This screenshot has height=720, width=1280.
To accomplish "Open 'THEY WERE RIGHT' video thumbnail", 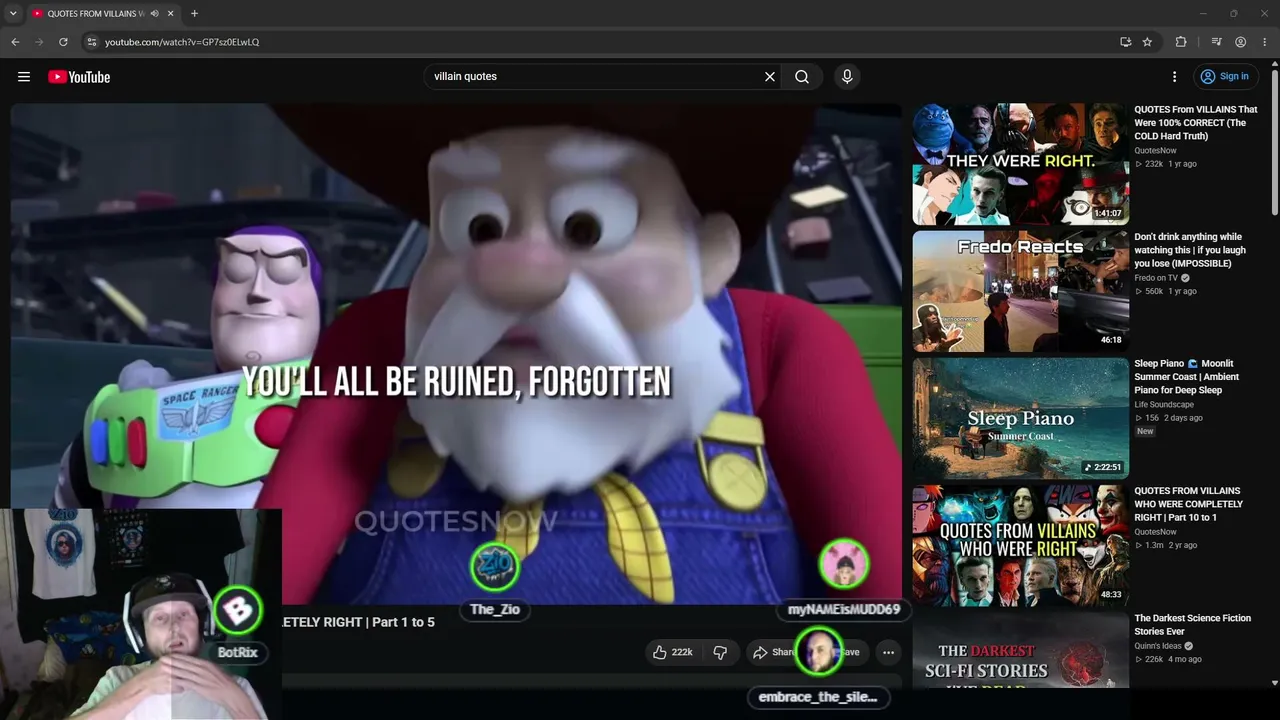I will pos(1020,164).
